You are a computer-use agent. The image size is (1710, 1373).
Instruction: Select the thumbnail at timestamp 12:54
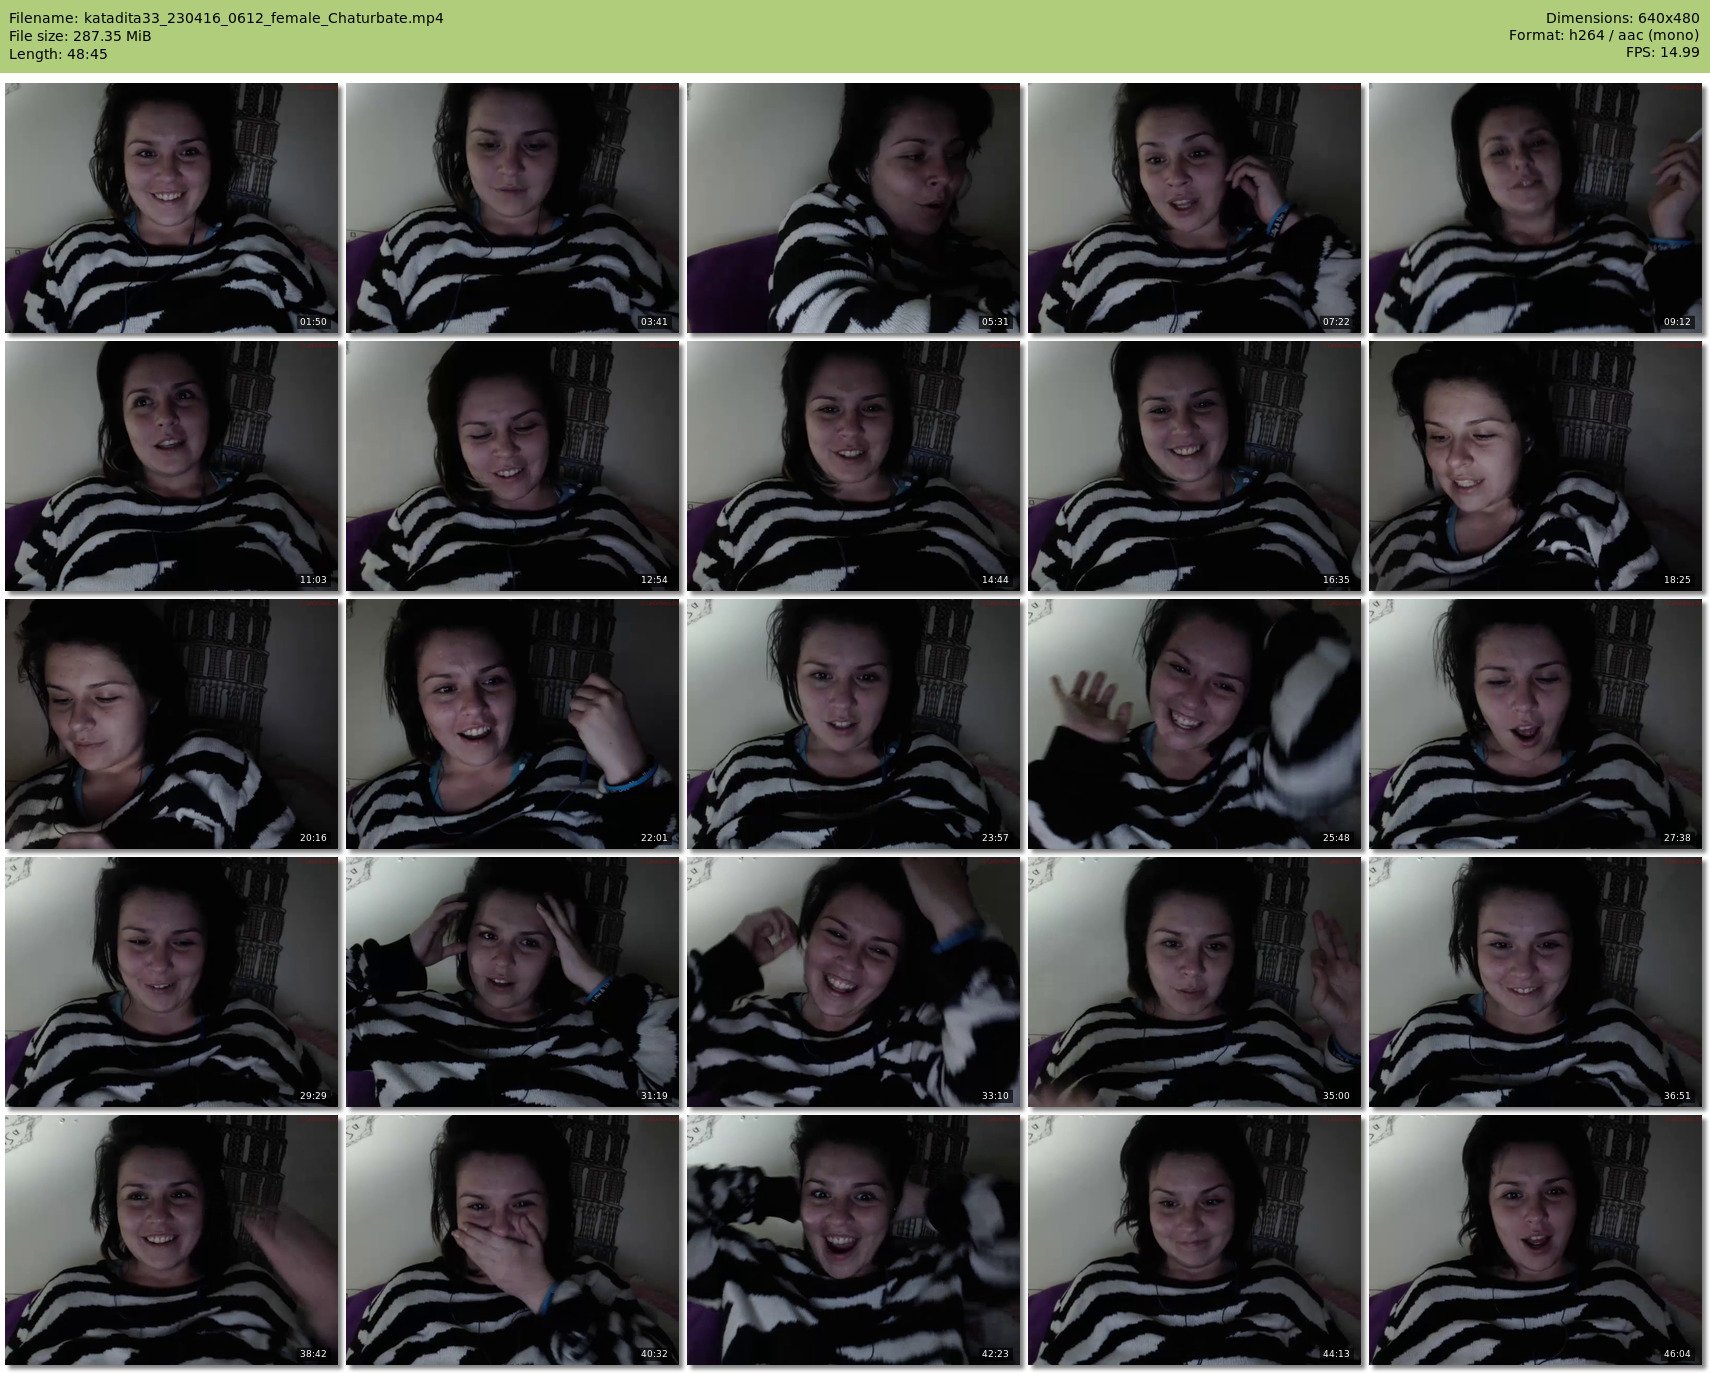click(x=512, y=466)
